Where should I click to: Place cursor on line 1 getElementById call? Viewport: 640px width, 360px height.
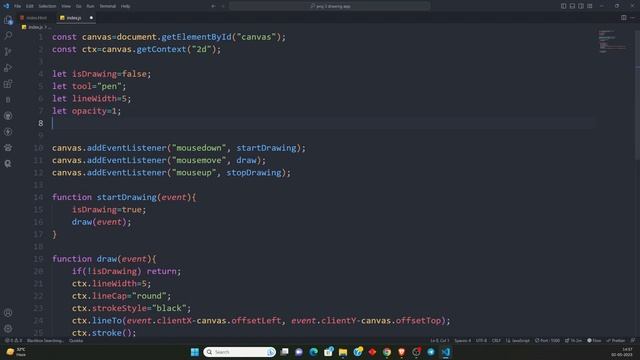point(196,37)
